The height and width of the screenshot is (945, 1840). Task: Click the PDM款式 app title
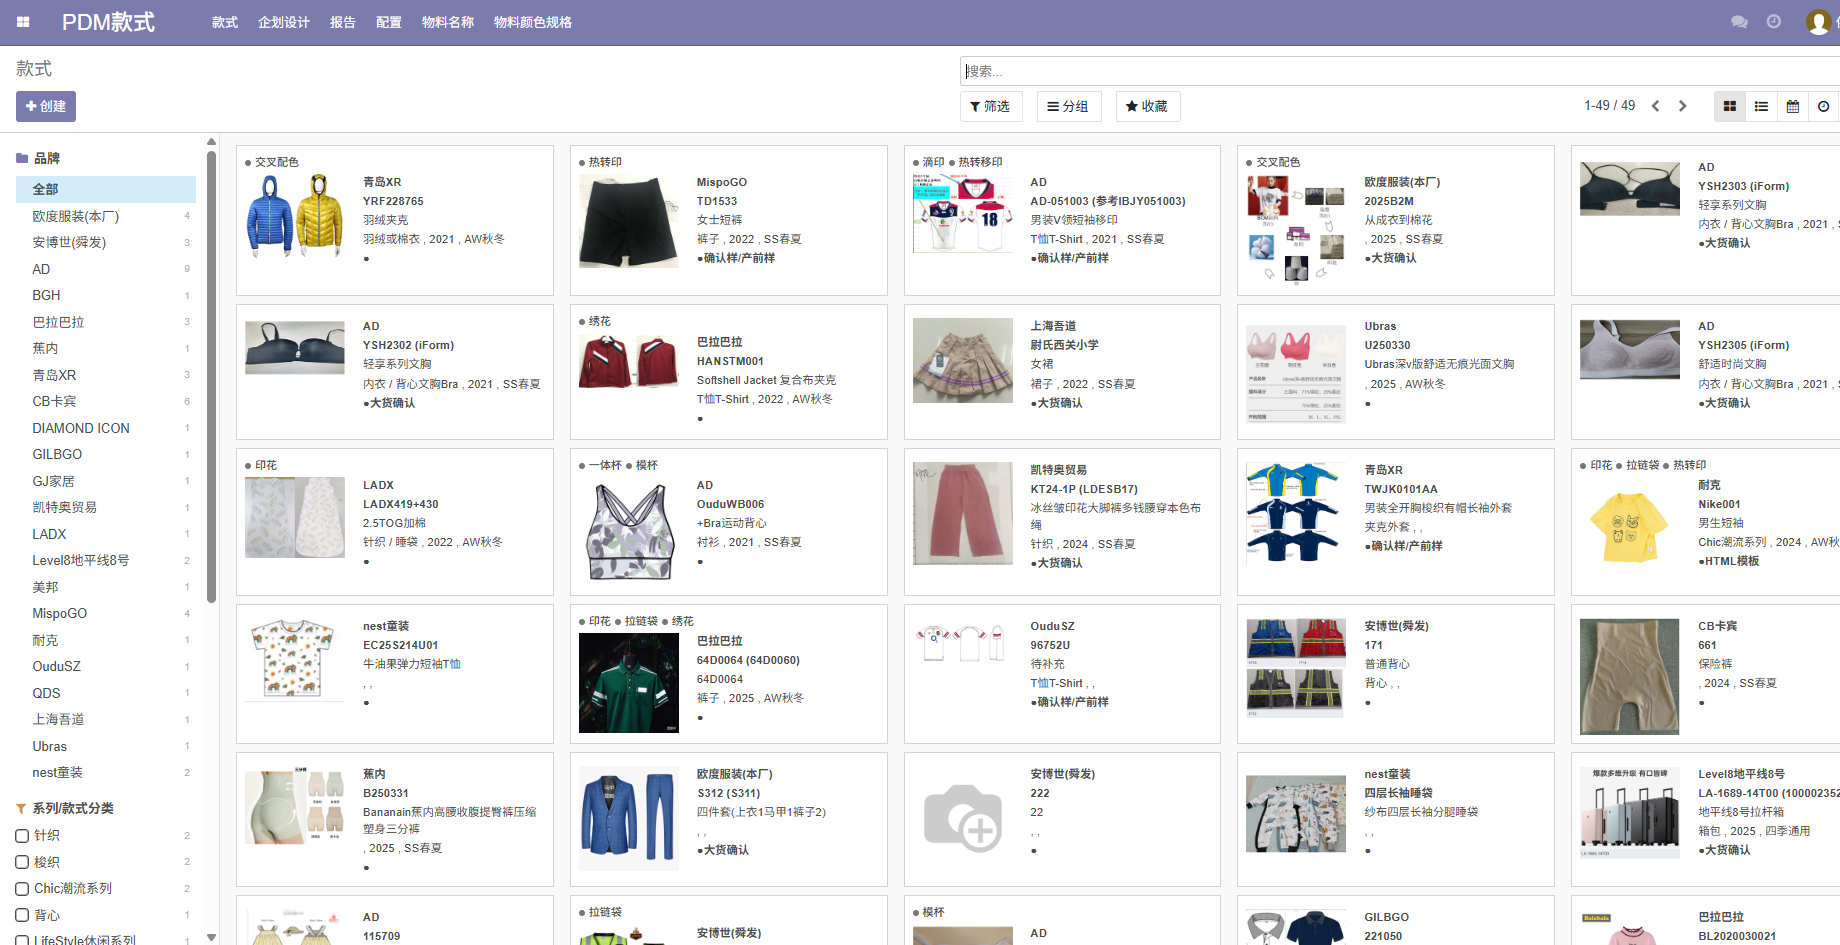click(x=108, y=22)
